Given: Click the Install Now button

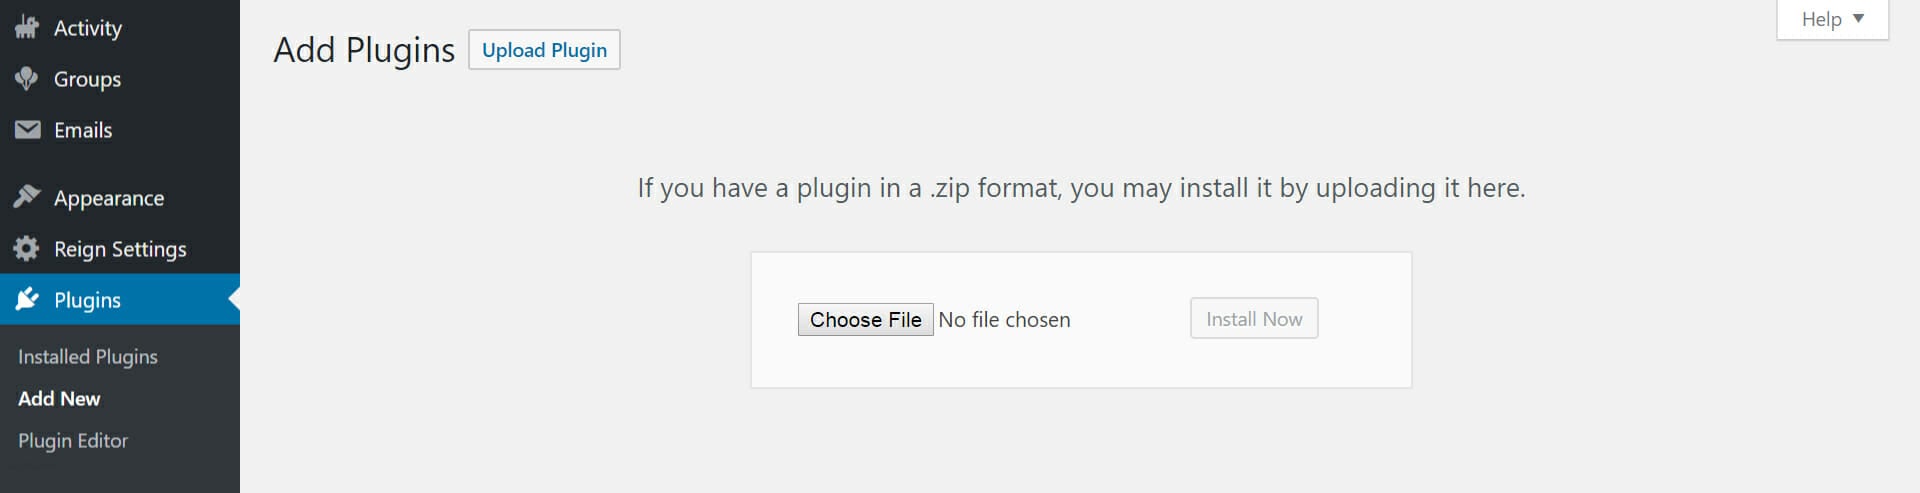Looking at the screenshot, I should click(x=1254, y=318).
